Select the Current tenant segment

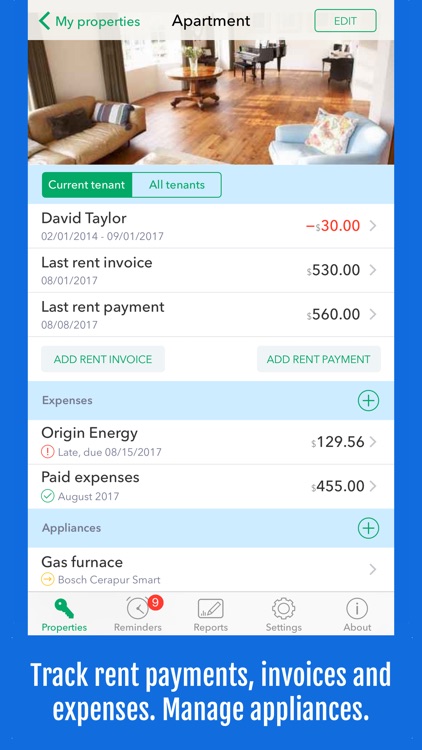click(87, 185)
